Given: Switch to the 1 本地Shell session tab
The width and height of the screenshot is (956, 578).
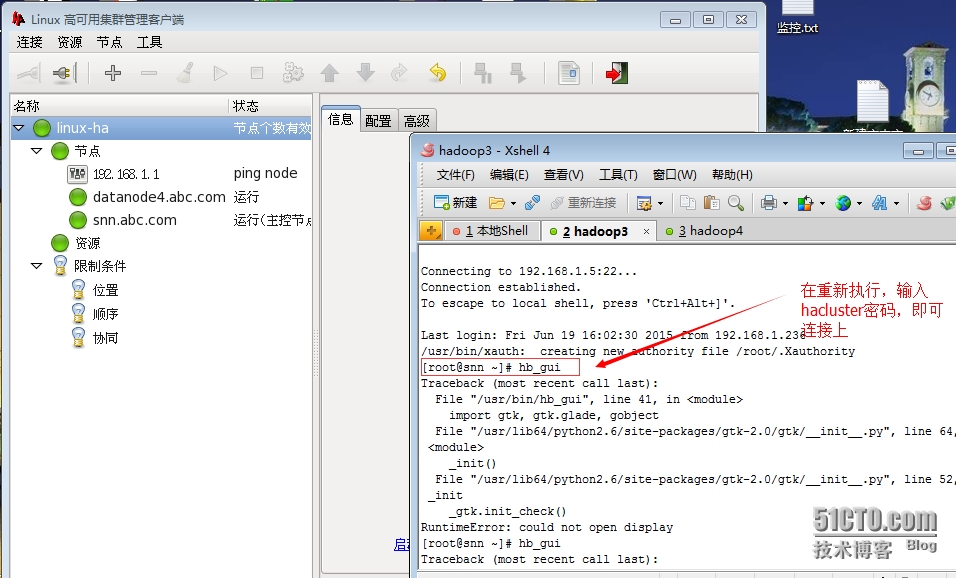Looking at the screenshot, I should [493, 231].
